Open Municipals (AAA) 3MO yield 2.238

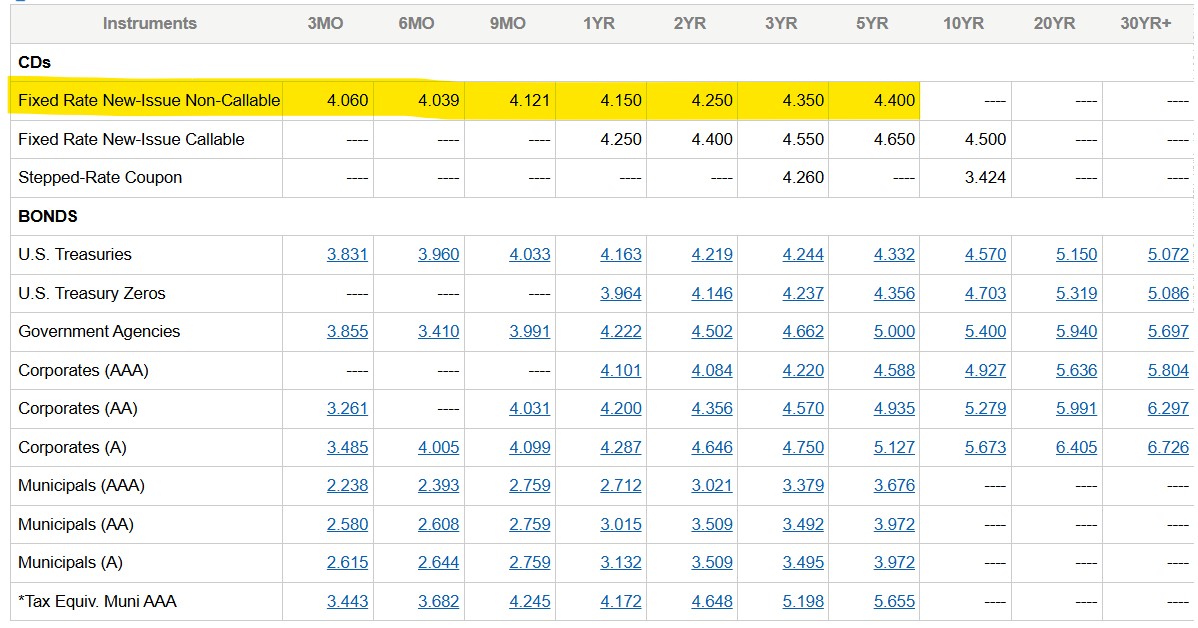point(347,486)
